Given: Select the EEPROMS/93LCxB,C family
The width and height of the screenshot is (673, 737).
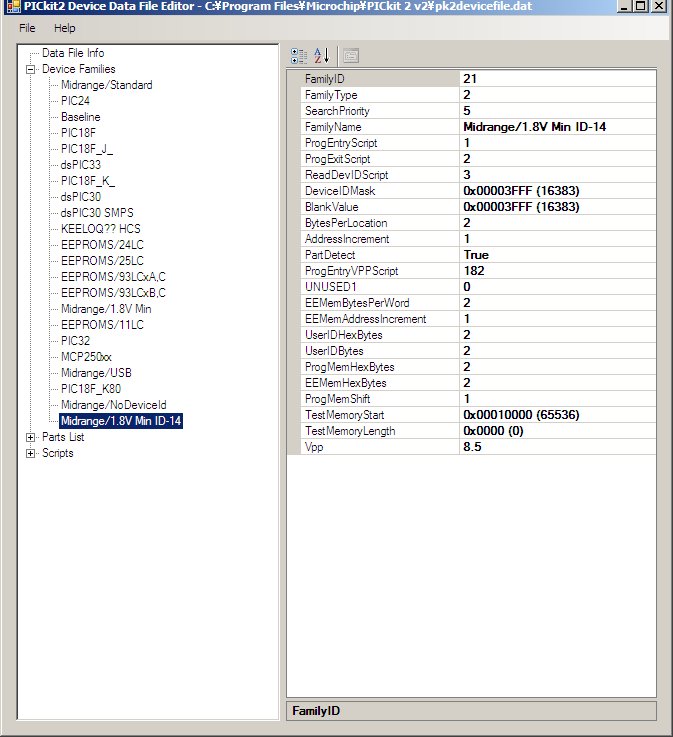Looking at the screenshot, I should pyautogui.click(x=113, y=293).
